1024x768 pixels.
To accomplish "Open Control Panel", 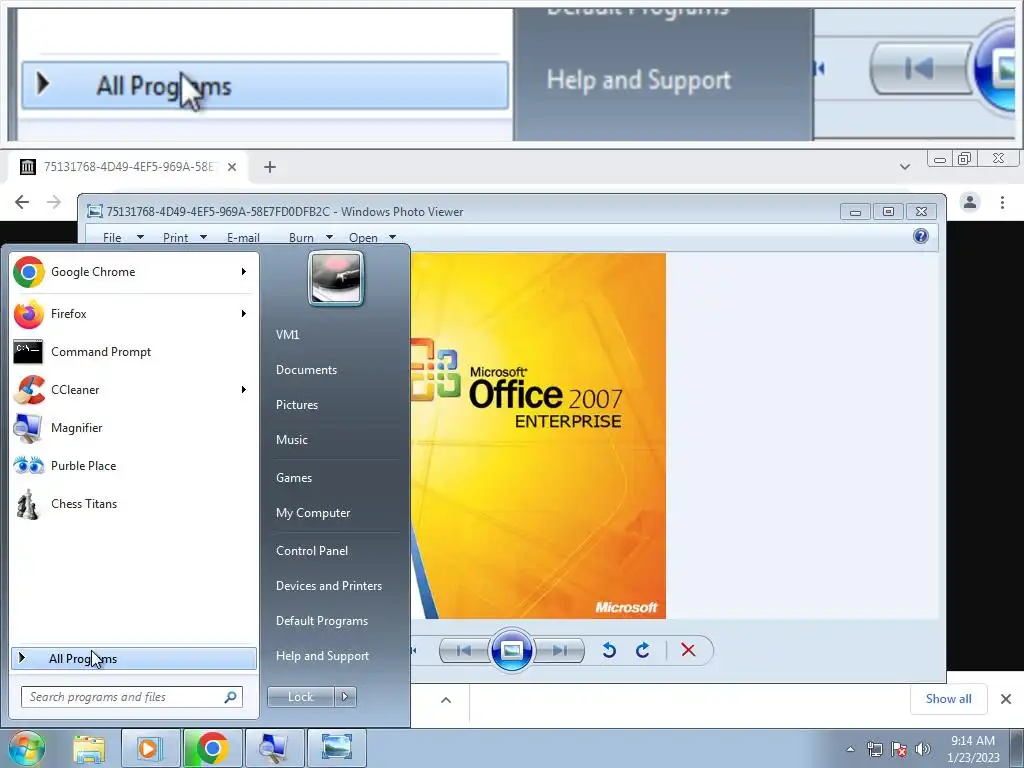I will click(312, 551).
